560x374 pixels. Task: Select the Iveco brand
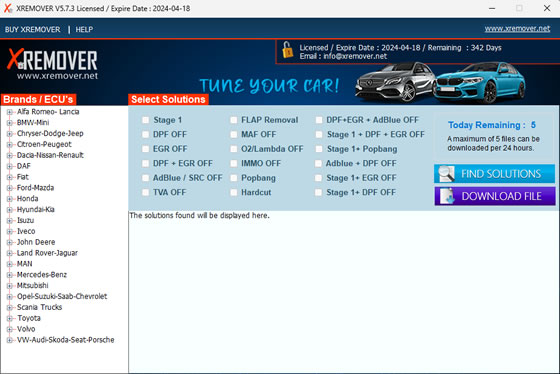coord(26,231)
